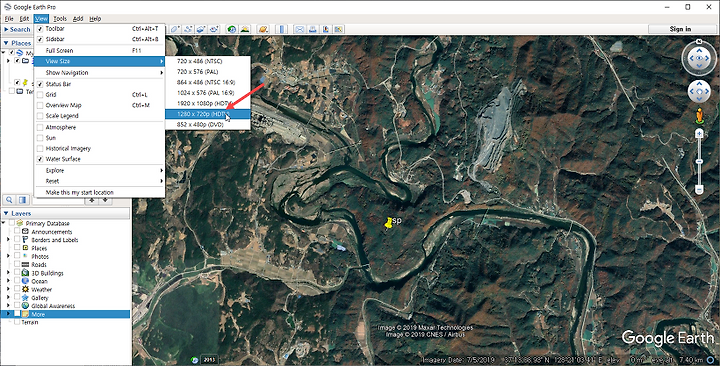
Task: Open the Edit menu
Action: tap(24, 19)
